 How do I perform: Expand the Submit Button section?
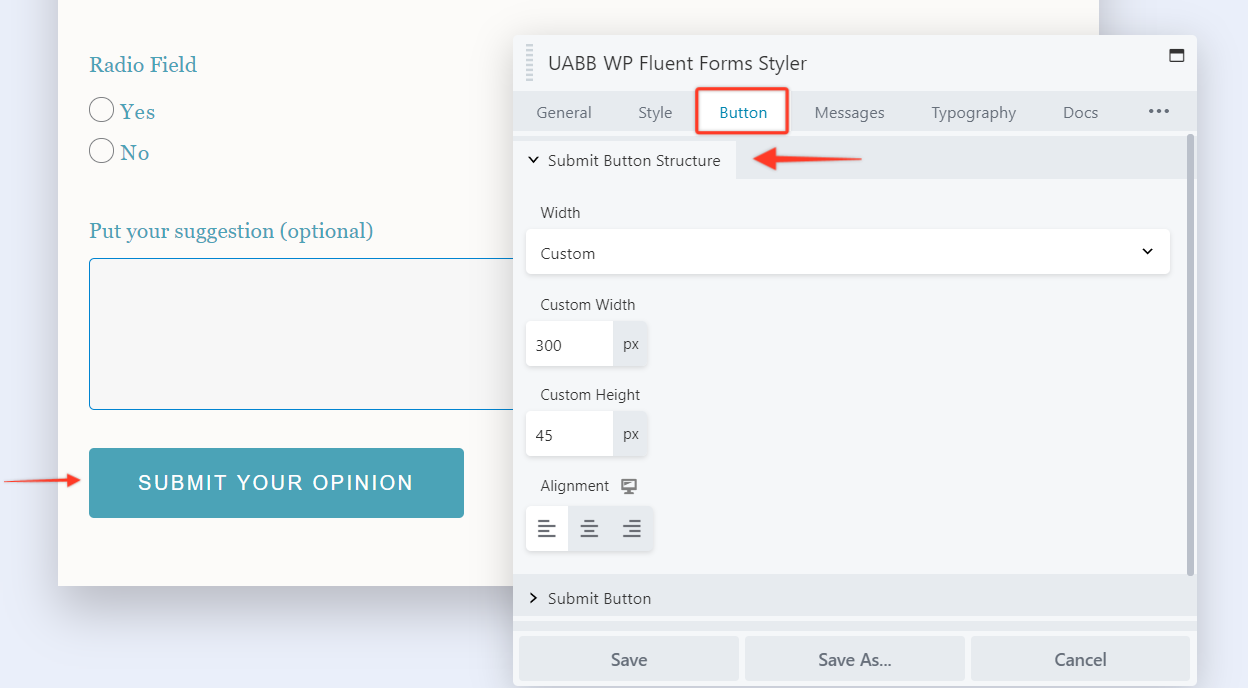pos(599,598)
